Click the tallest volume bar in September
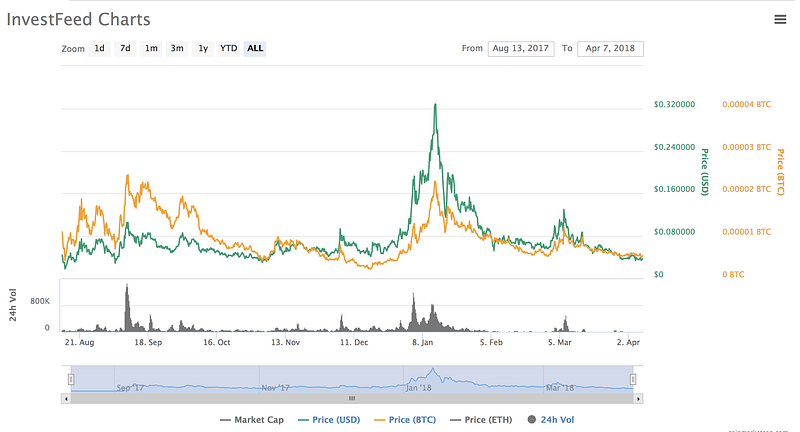The height and width of the screenshot is (432, 800). coord(127,308)
